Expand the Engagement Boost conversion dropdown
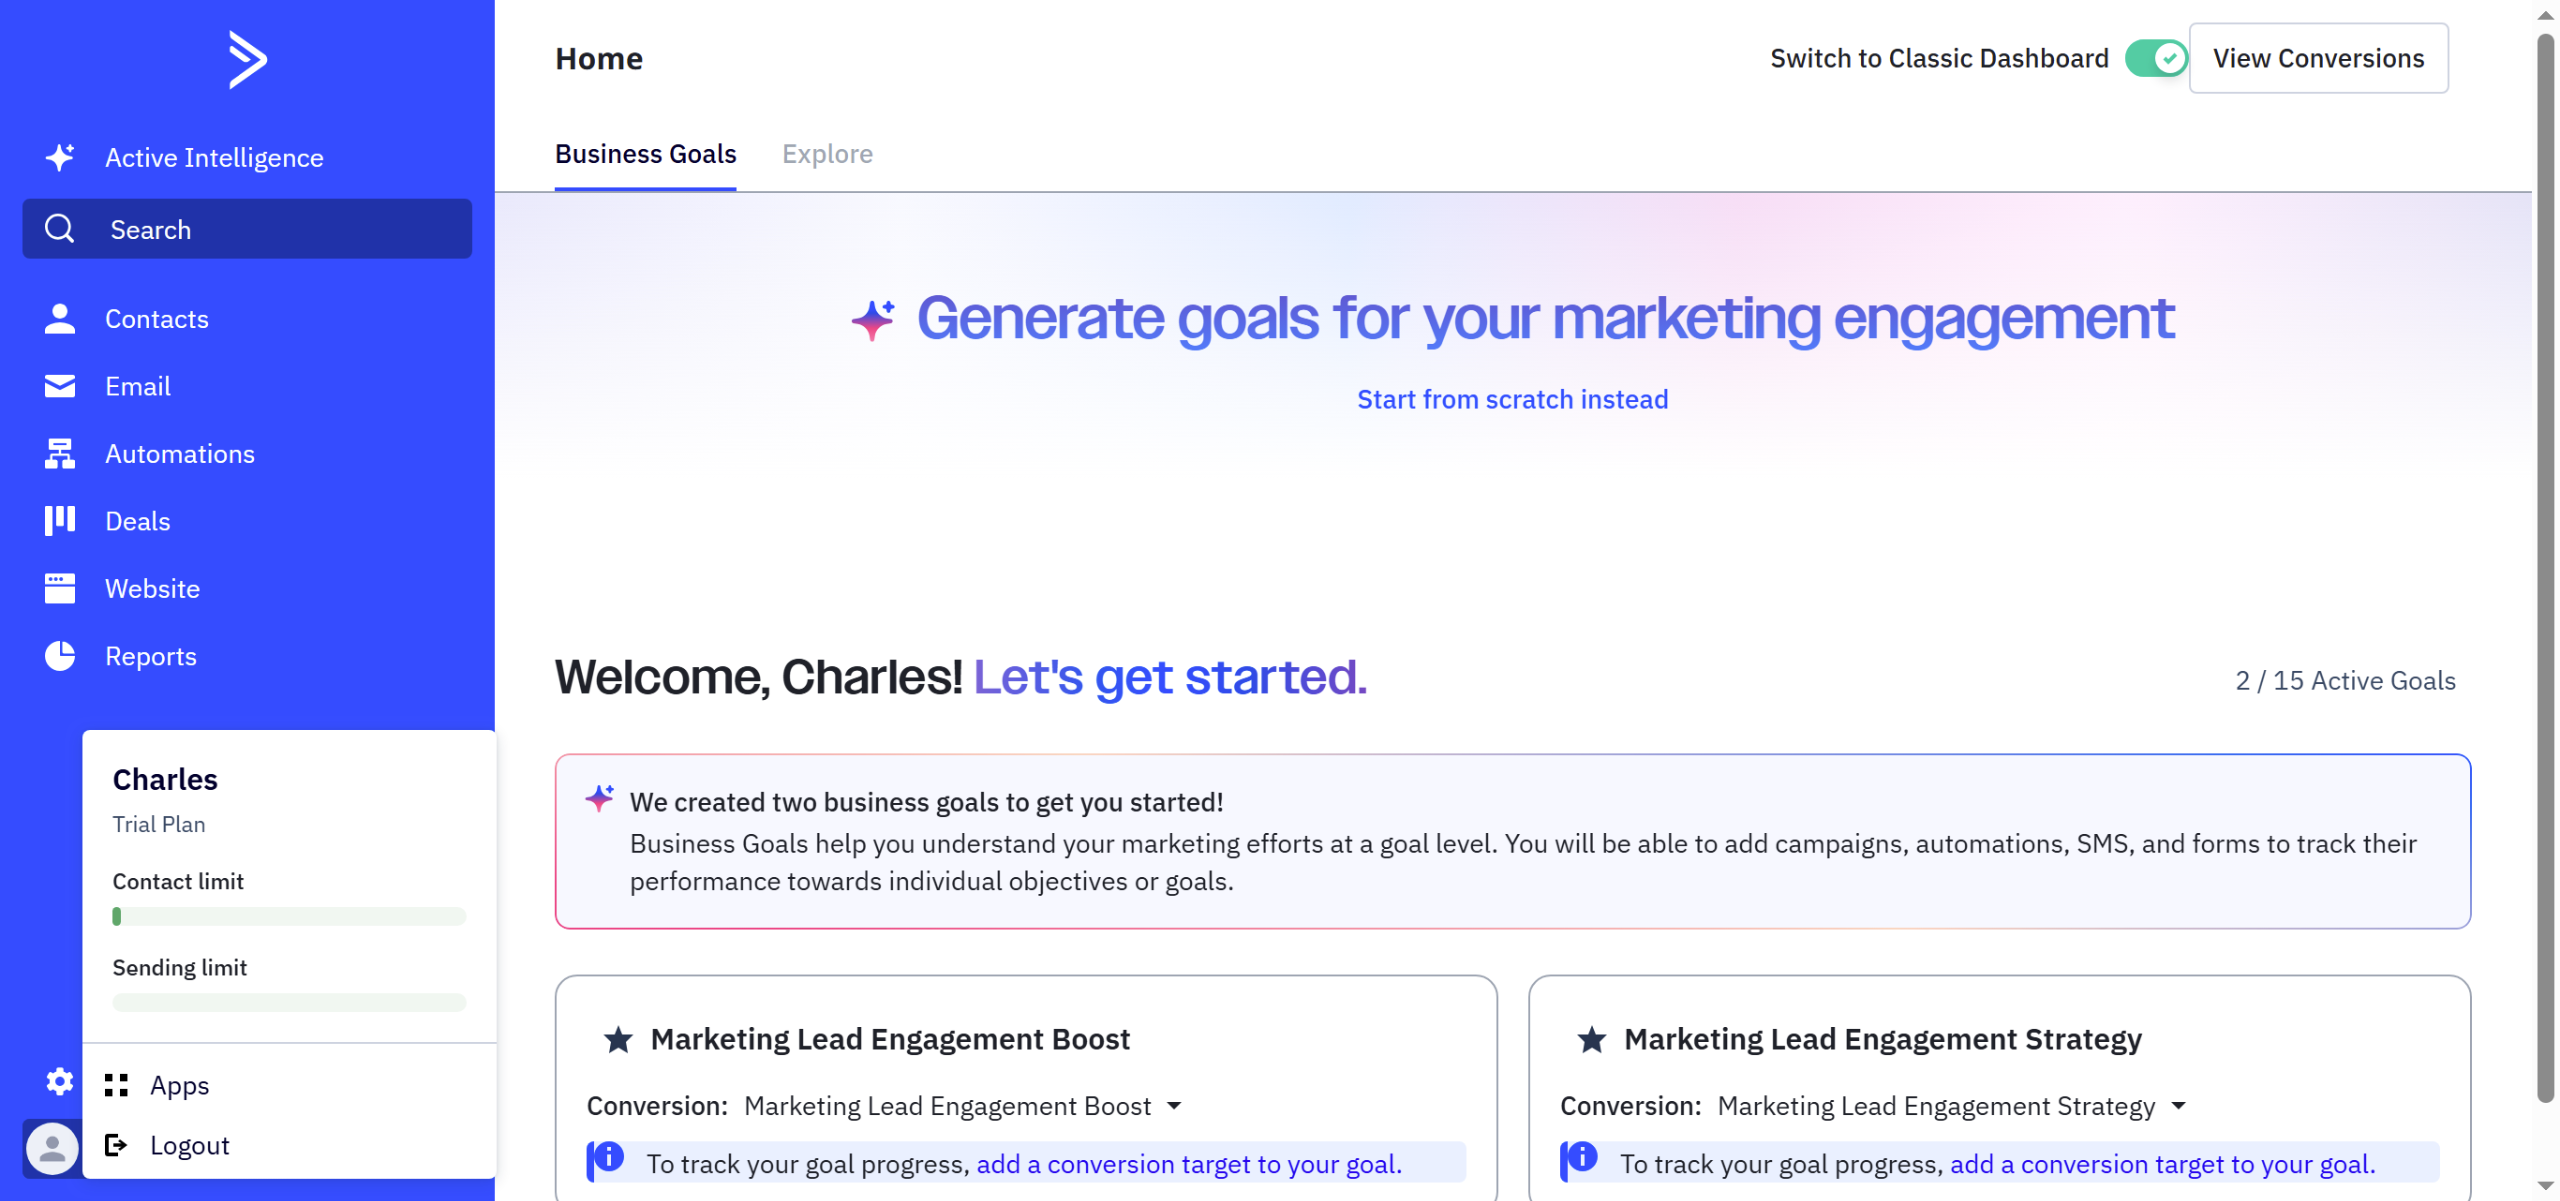The height and width of the screenshot is (1201, 2560). coord(1174,1106)
